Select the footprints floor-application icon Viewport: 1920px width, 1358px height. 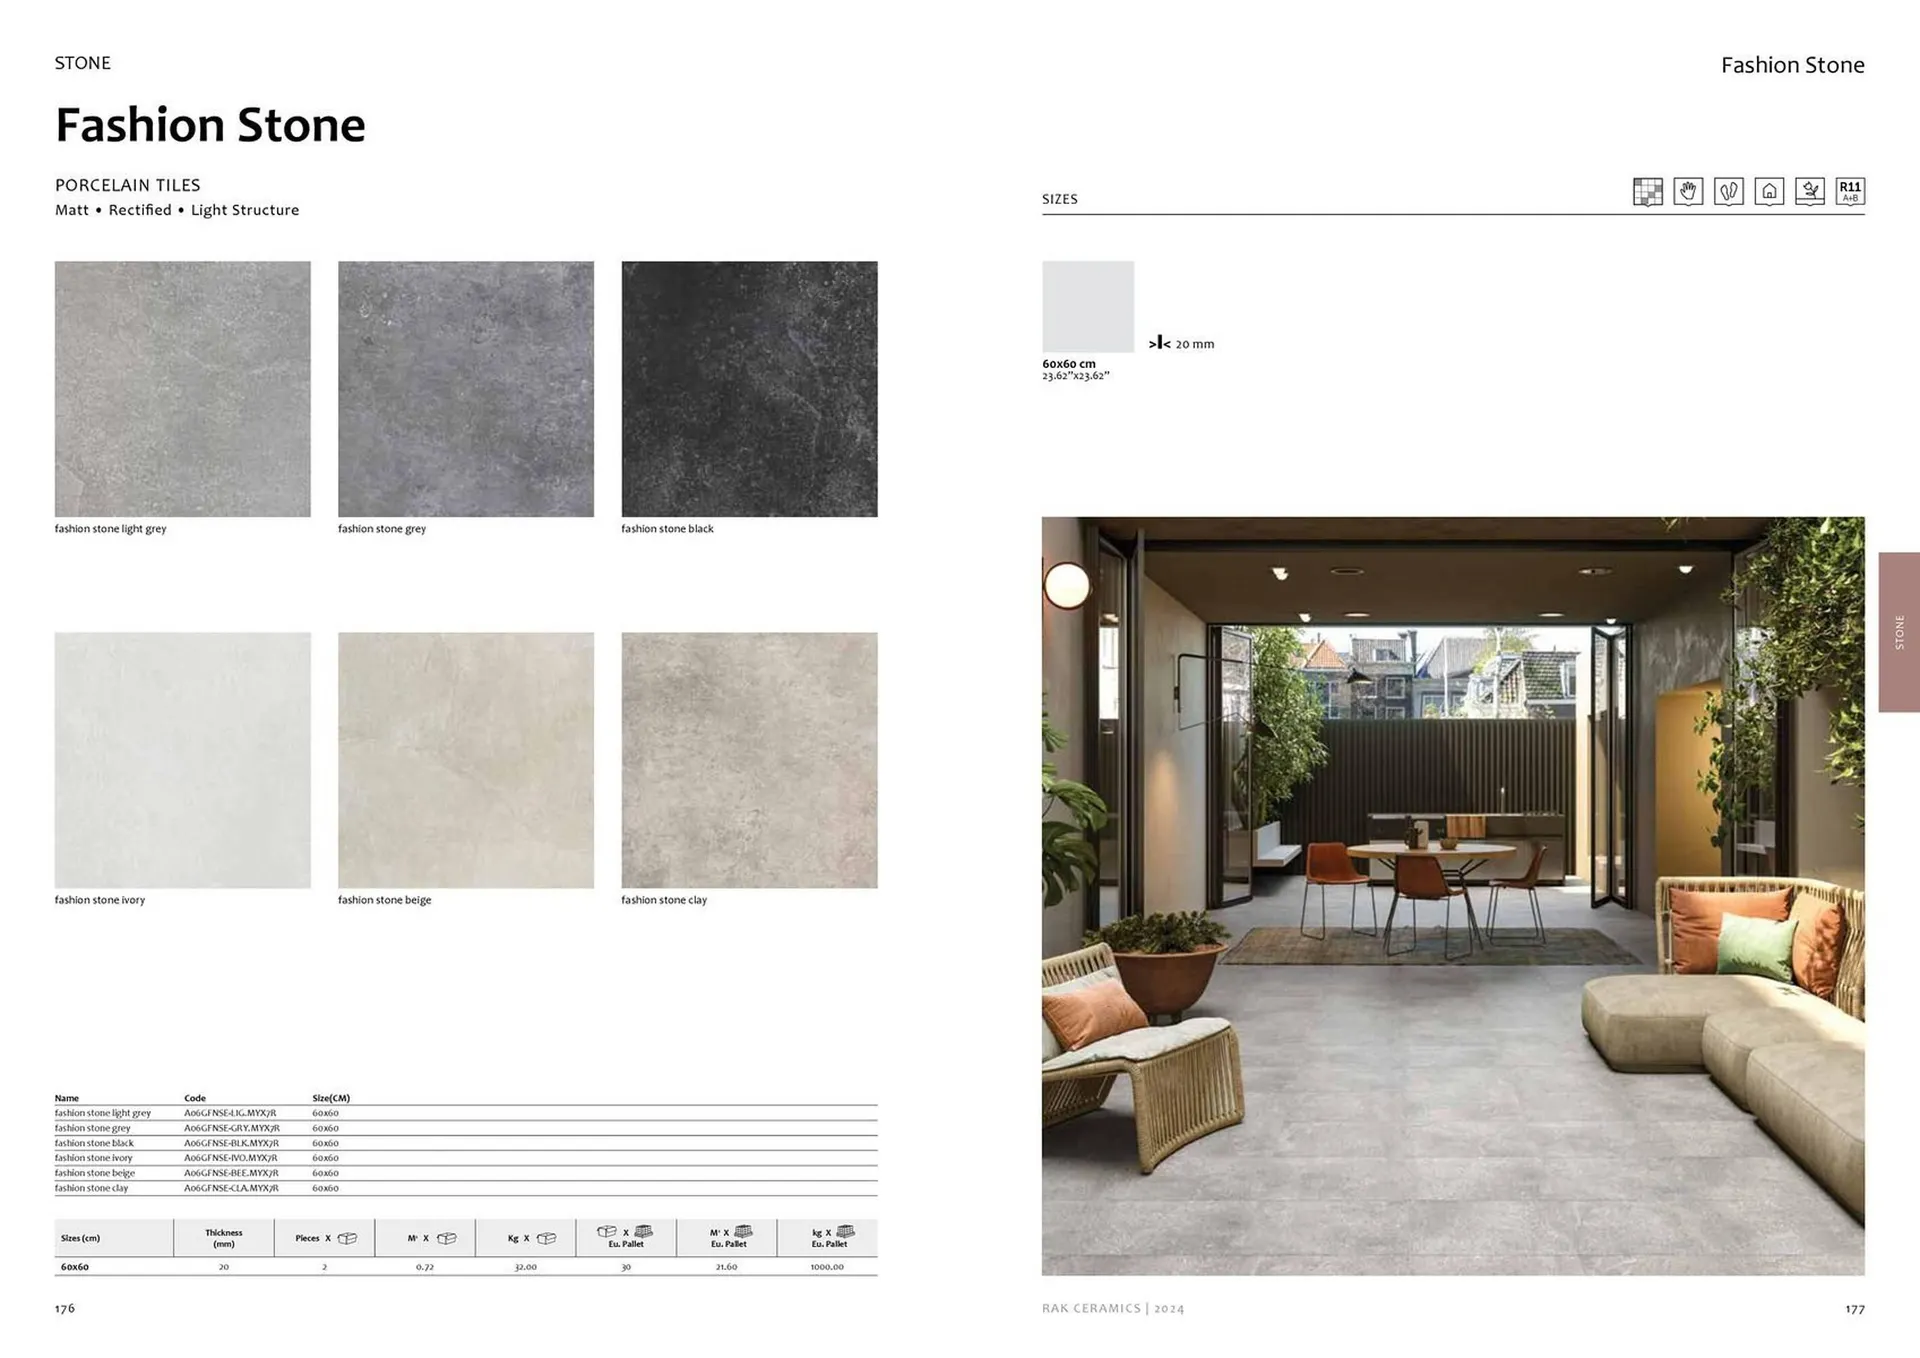tap(1728, 191)
